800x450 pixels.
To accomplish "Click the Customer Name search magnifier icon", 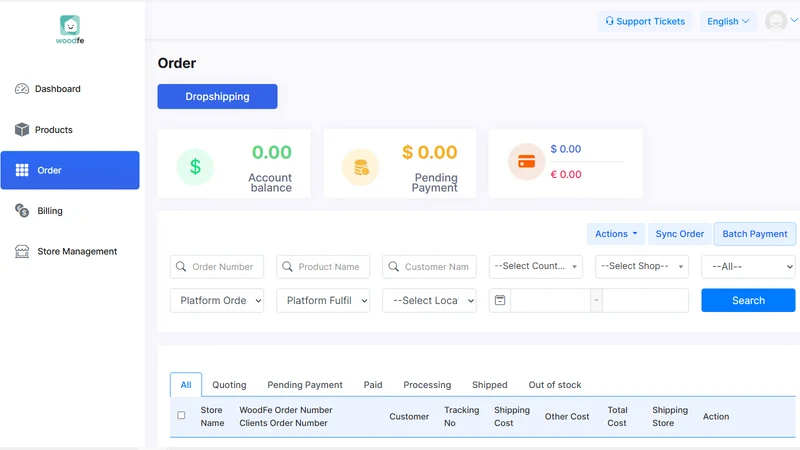I will [x=393, y=266].
